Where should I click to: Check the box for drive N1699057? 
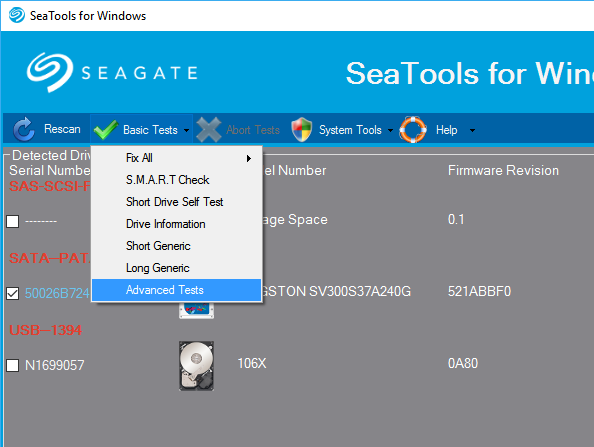(13, 365)
